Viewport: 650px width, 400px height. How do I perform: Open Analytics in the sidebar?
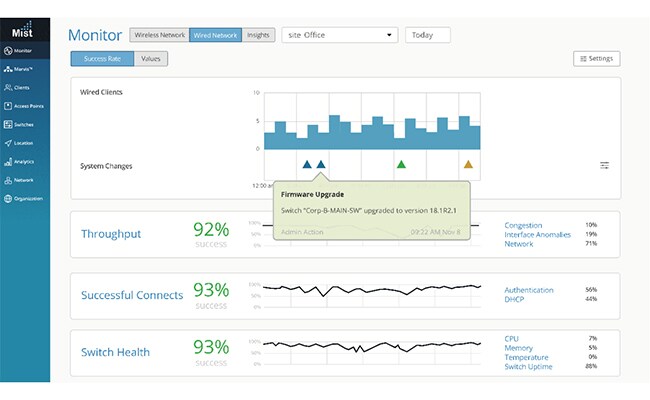pos(24,161)
